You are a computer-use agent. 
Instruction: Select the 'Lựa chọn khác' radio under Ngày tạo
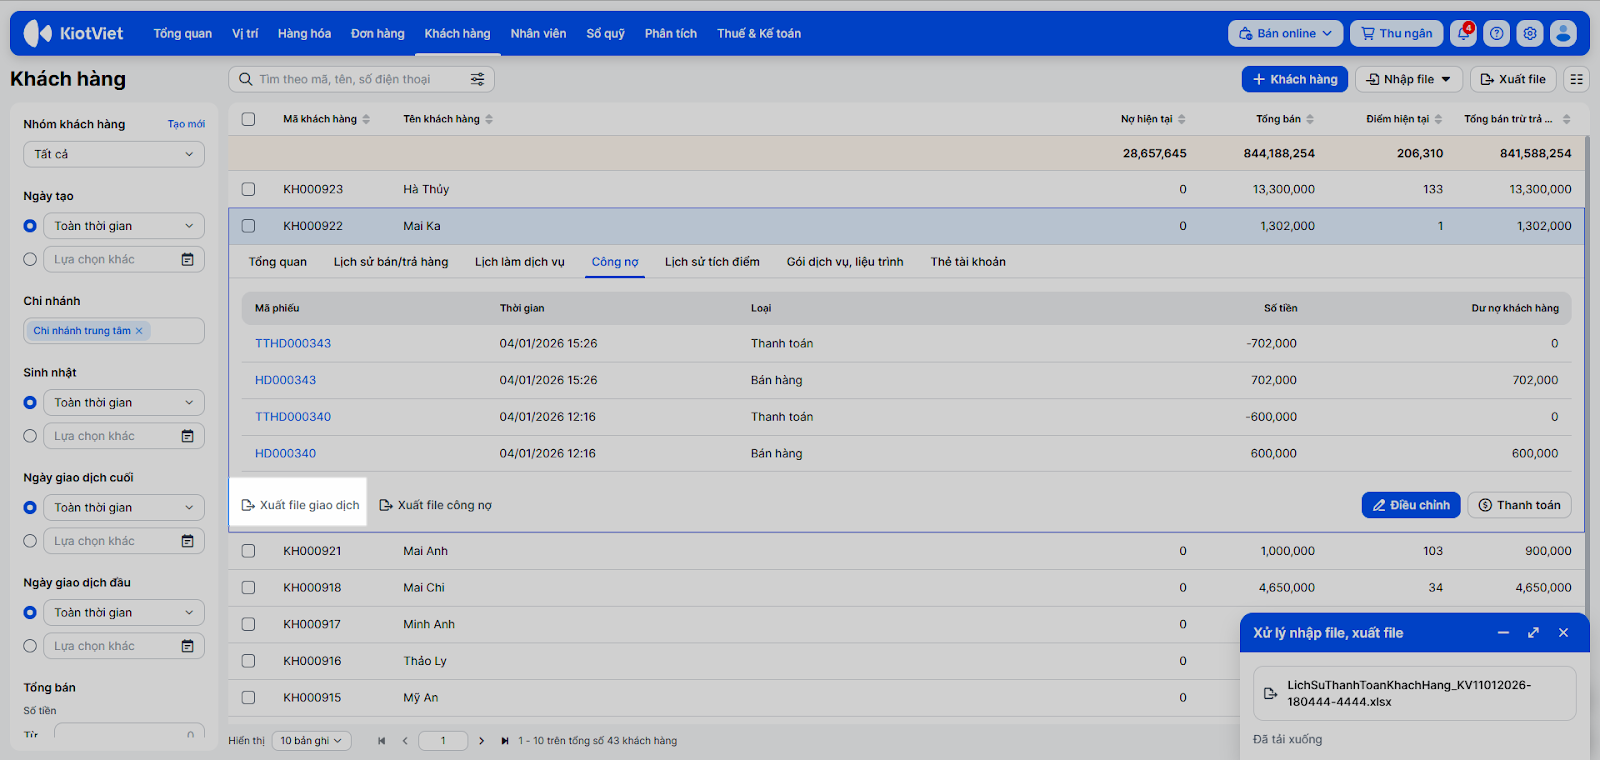pyautogui.click(x=30, y=259)
